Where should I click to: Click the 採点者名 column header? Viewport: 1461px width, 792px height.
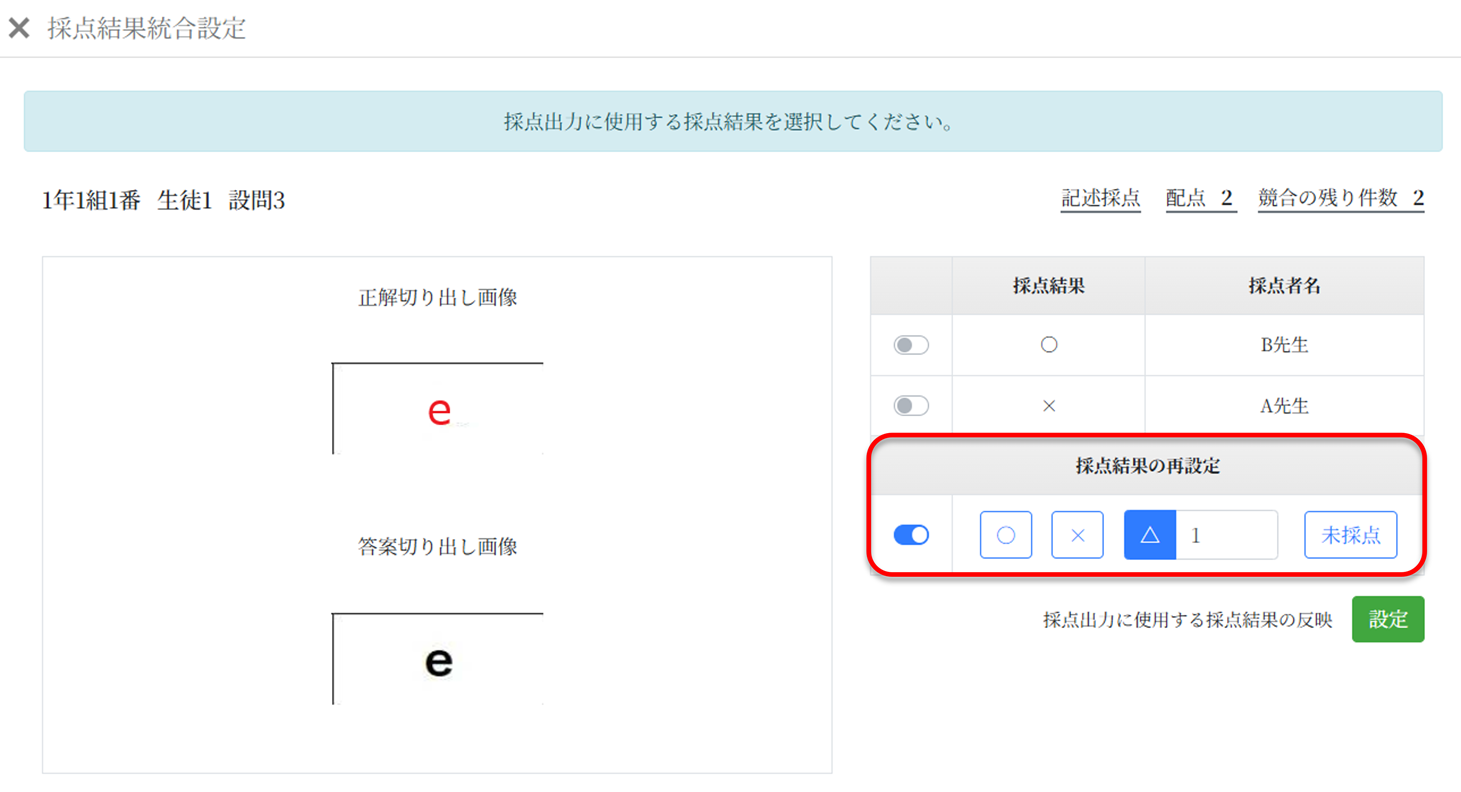(1284, 286)
